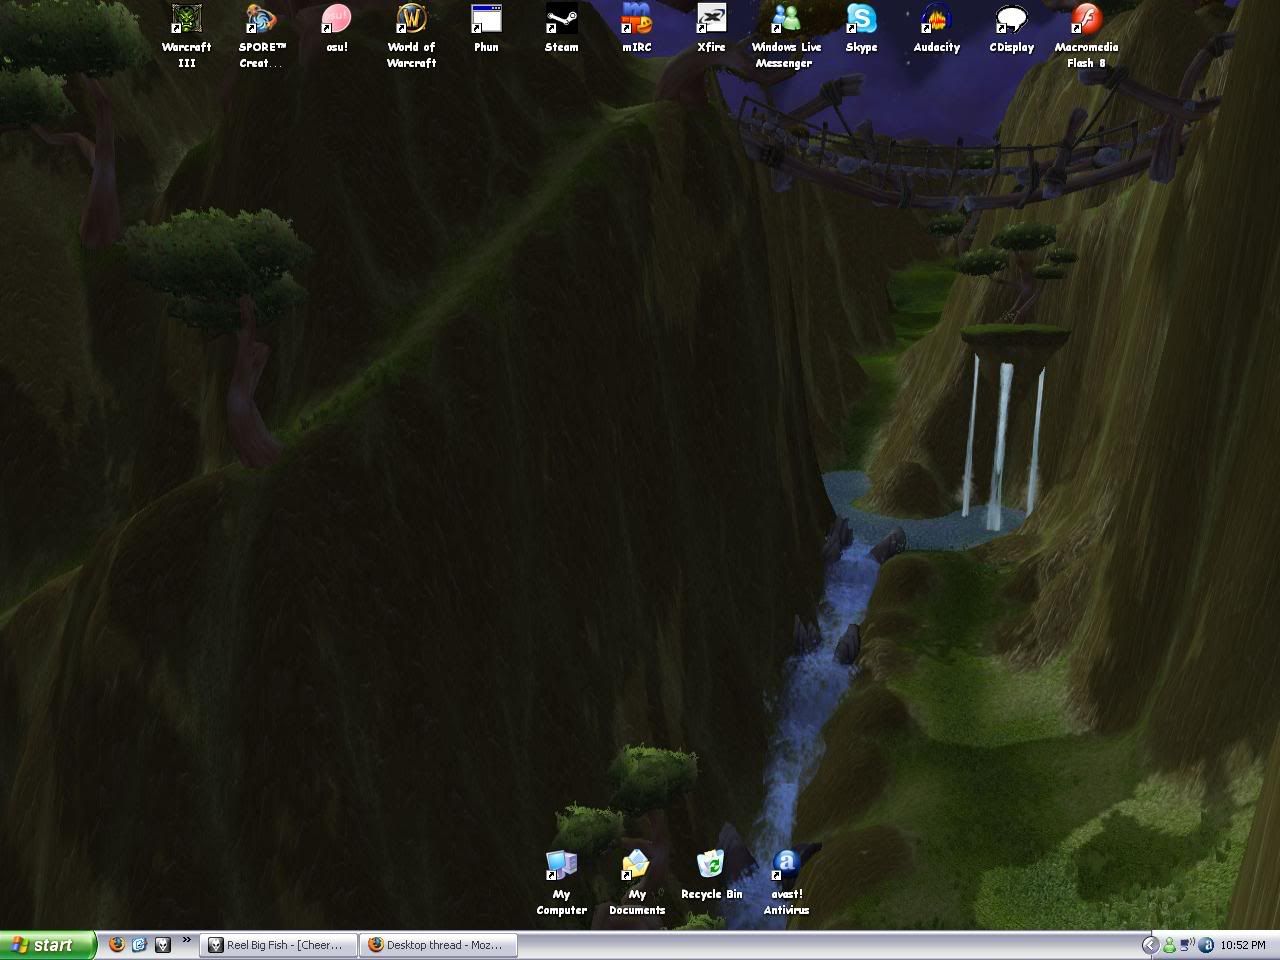Switch to the Reel Big Fish taskbar window

pos(278,945)
